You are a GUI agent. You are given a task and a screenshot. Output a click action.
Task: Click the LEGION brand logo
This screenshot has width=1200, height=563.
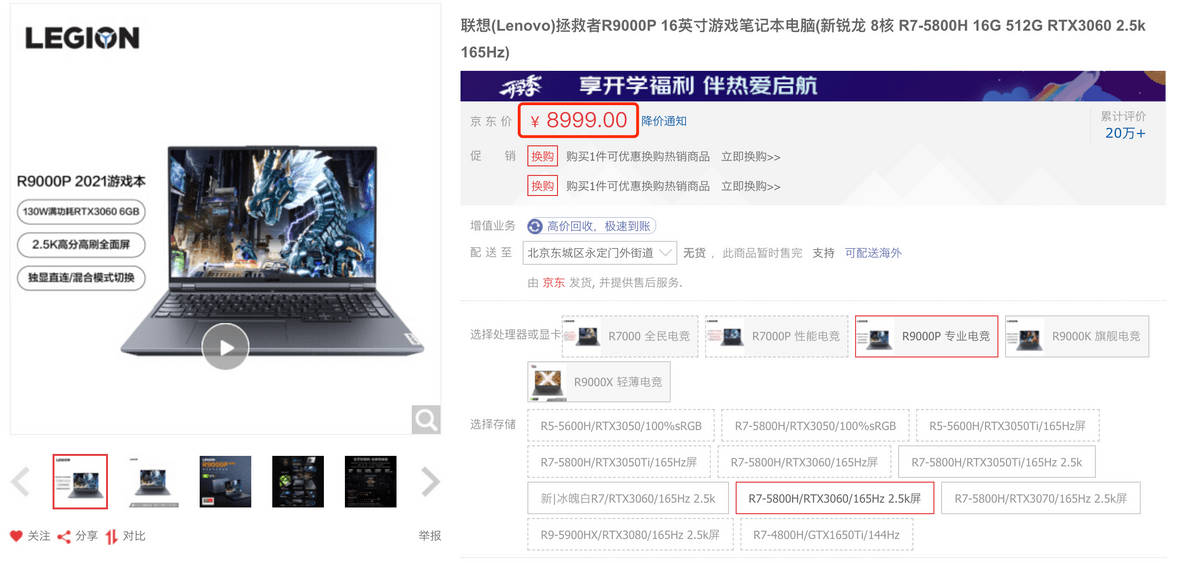[x=82, y=38]
